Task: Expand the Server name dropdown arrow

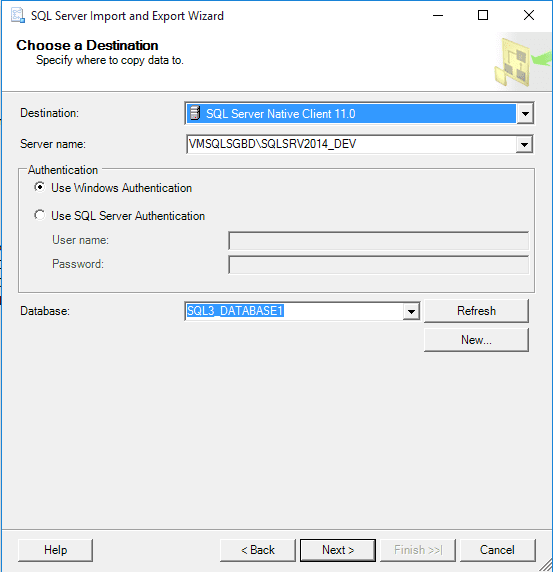Action: 524,144
